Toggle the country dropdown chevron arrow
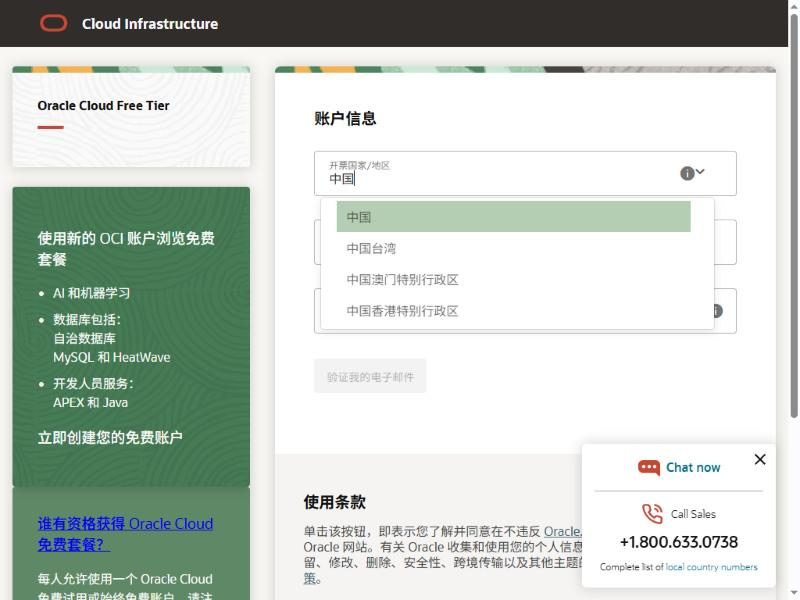This screenshot has height=600, width=800. [700, 172]
